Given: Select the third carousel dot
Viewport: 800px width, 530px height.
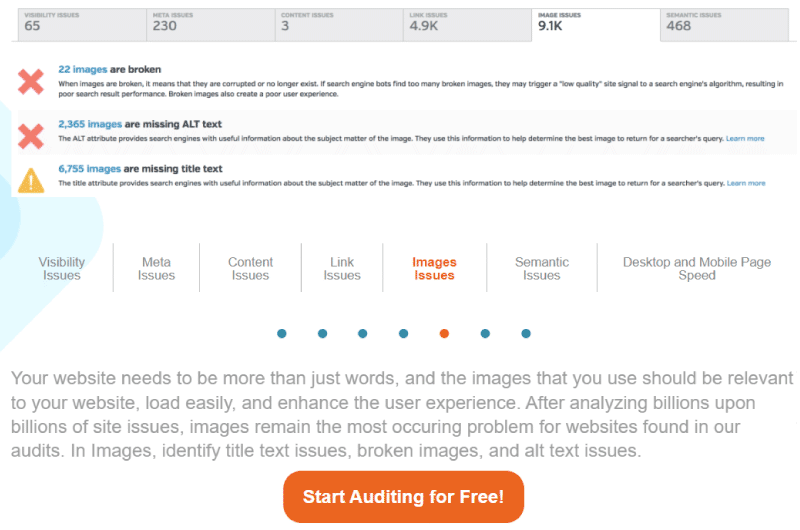Looking at the screenshot, I should point(363,334).
